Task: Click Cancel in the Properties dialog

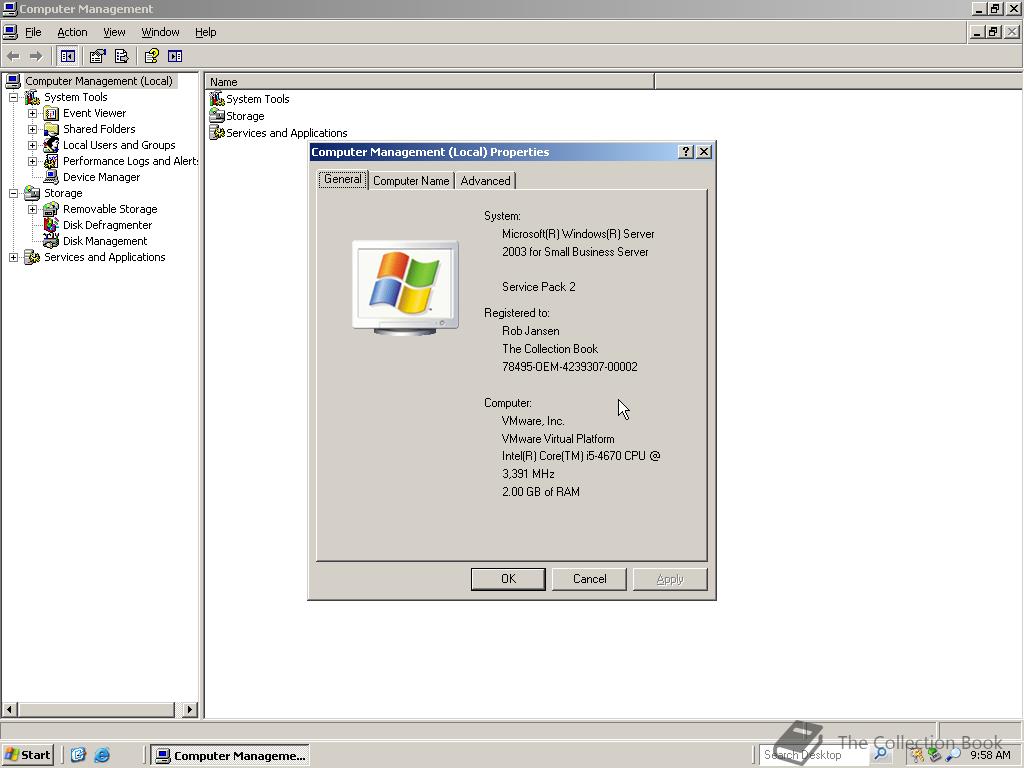Action: click(590, 579)
